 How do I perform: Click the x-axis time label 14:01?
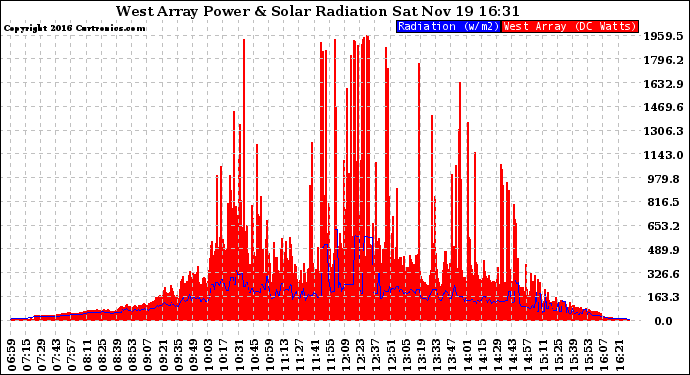click(x=467, y=355)
